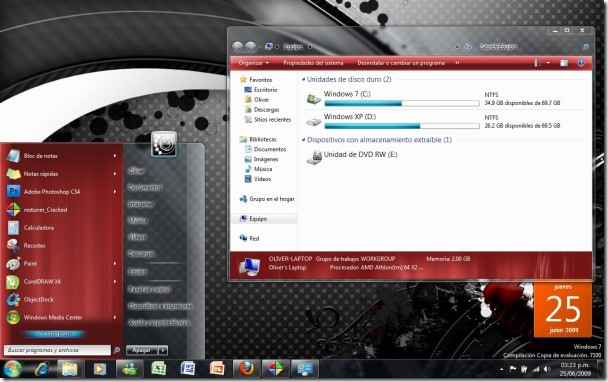The width and height of the screenshot is (608, 382).
Task: Click Windows XP (D:) capacity bar
Action: point(402,126)
